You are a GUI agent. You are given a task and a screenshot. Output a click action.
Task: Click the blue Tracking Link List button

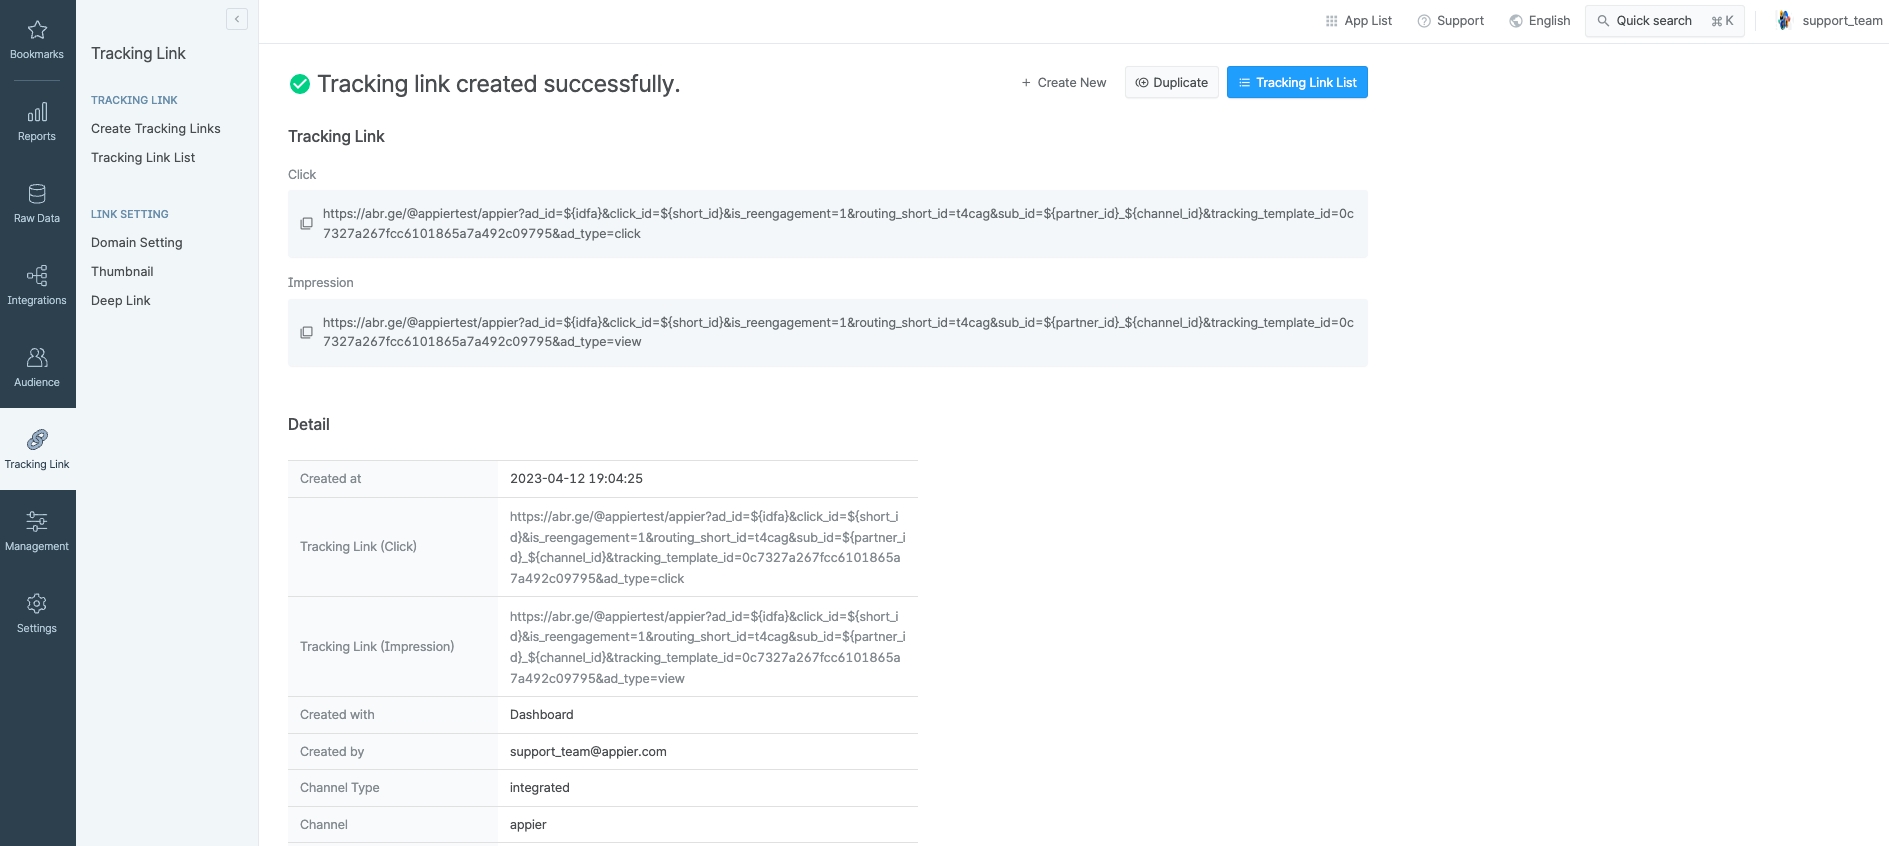click(1297, 83)
